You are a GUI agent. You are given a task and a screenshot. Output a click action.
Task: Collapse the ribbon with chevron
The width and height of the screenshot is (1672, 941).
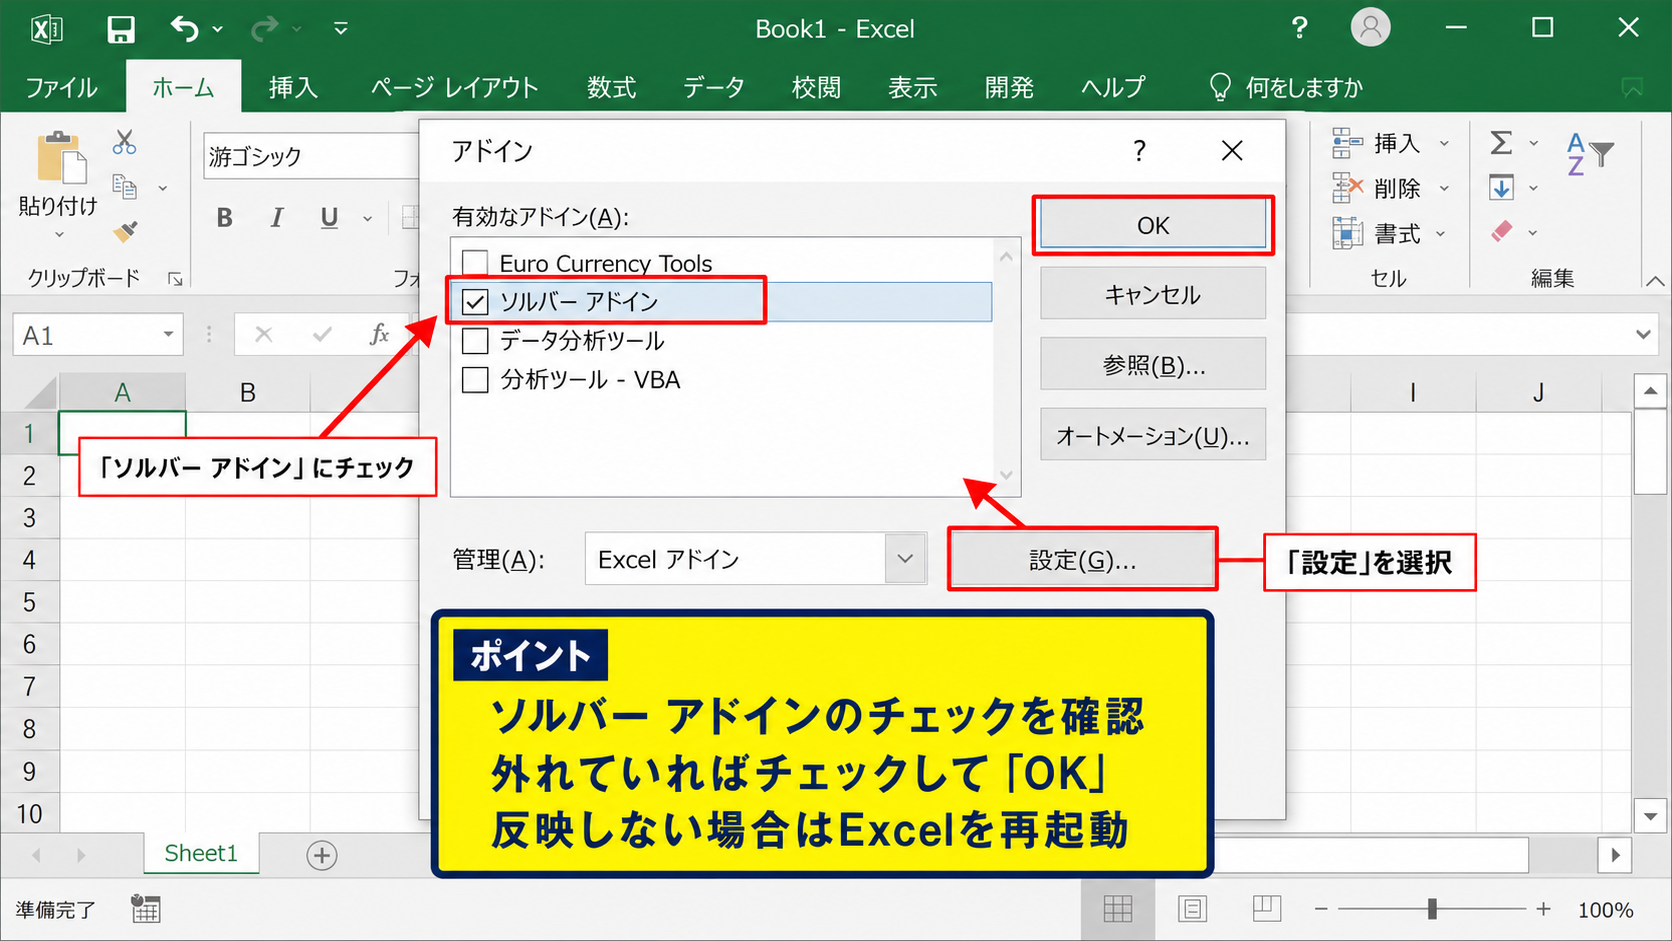pyautogui.click(x=1655, y=281)
